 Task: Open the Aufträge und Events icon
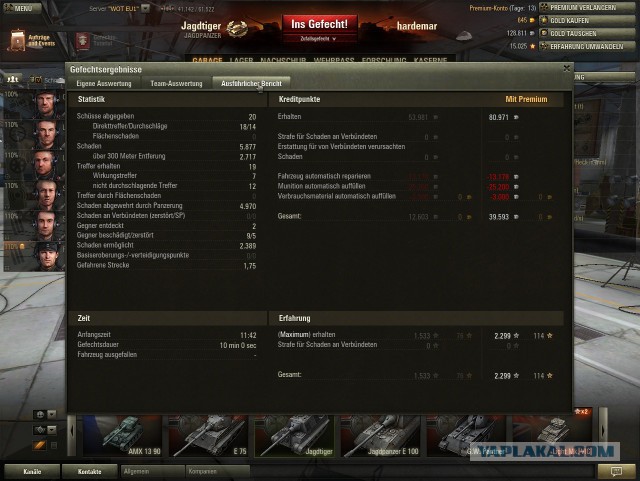click(x=18, y=40)
